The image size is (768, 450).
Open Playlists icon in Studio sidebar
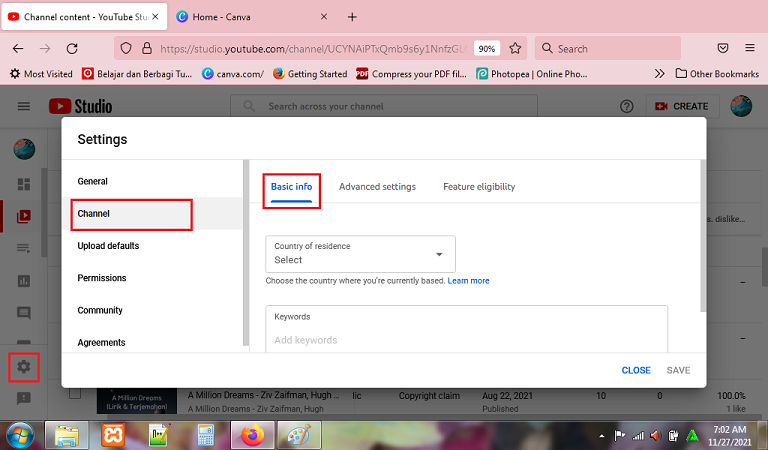(24, 248)
